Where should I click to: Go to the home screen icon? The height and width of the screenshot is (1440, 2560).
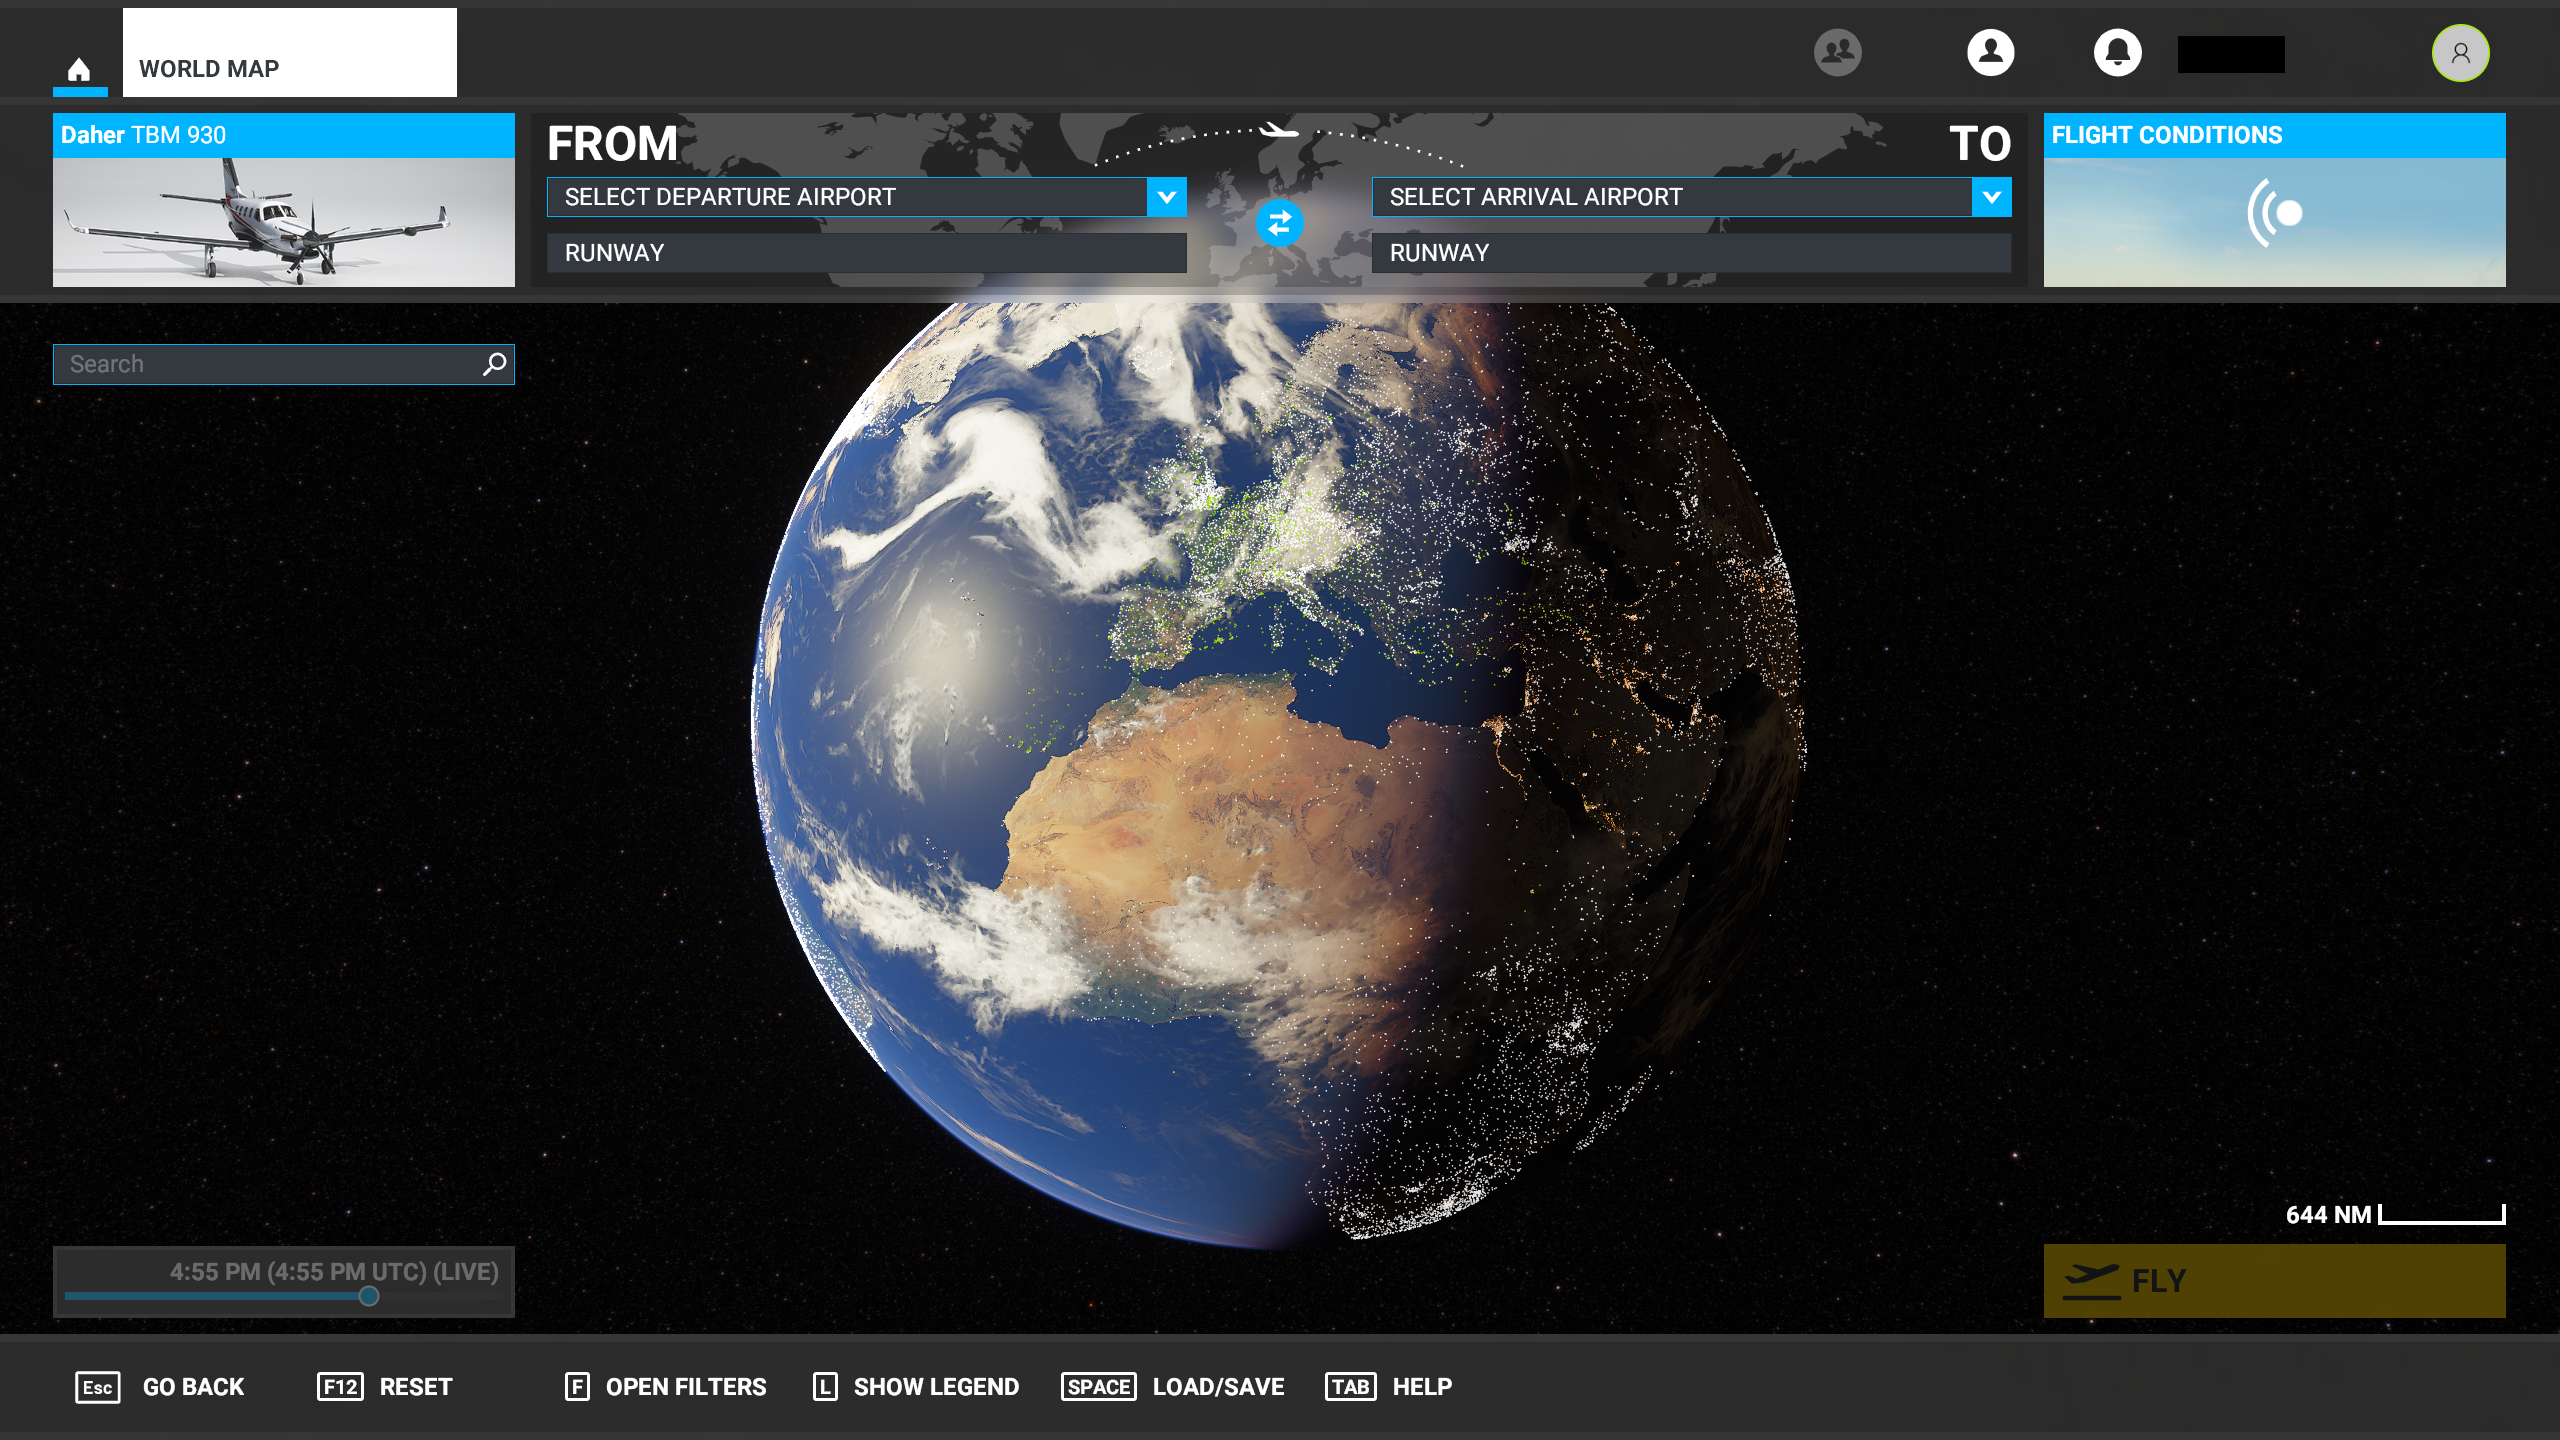point(79,69)
